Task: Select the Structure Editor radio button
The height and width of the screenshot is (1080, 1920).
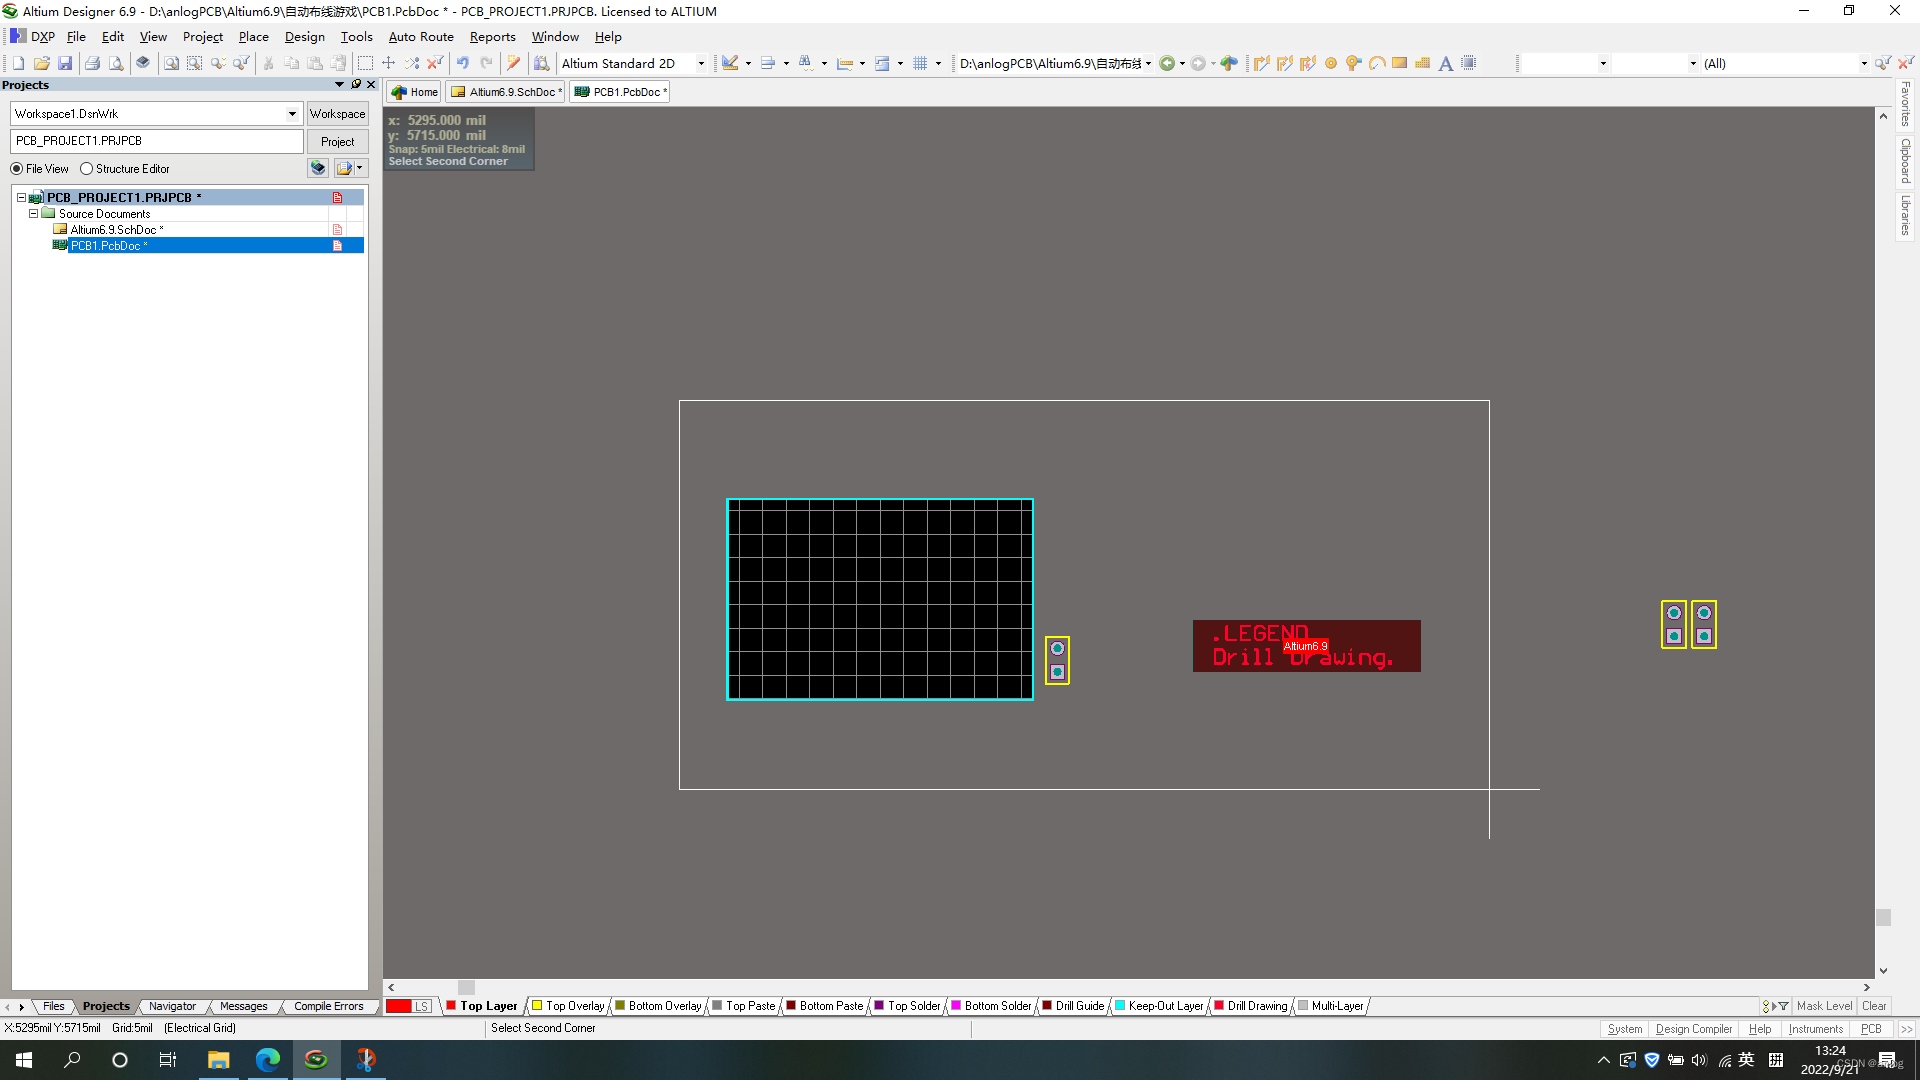Action: [87, 169]
